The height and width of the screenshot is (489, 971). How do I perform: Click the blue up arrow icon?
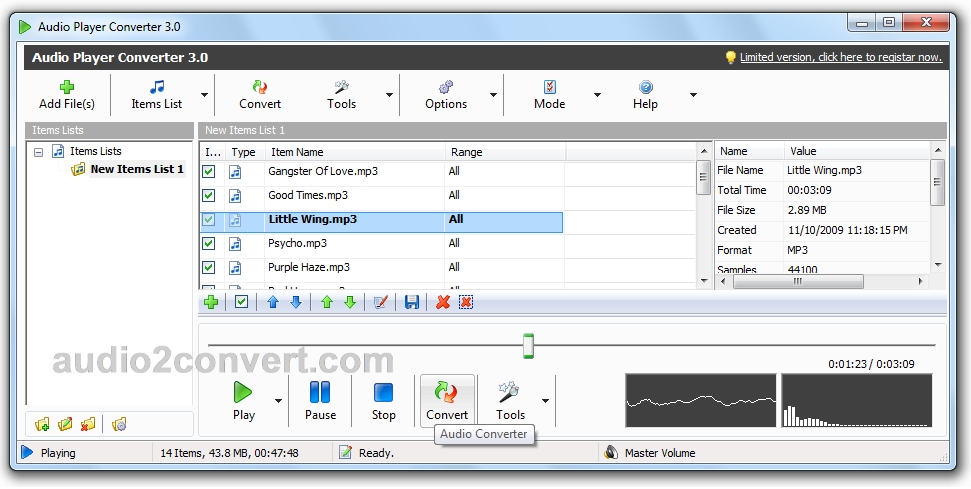coord(273,302)
